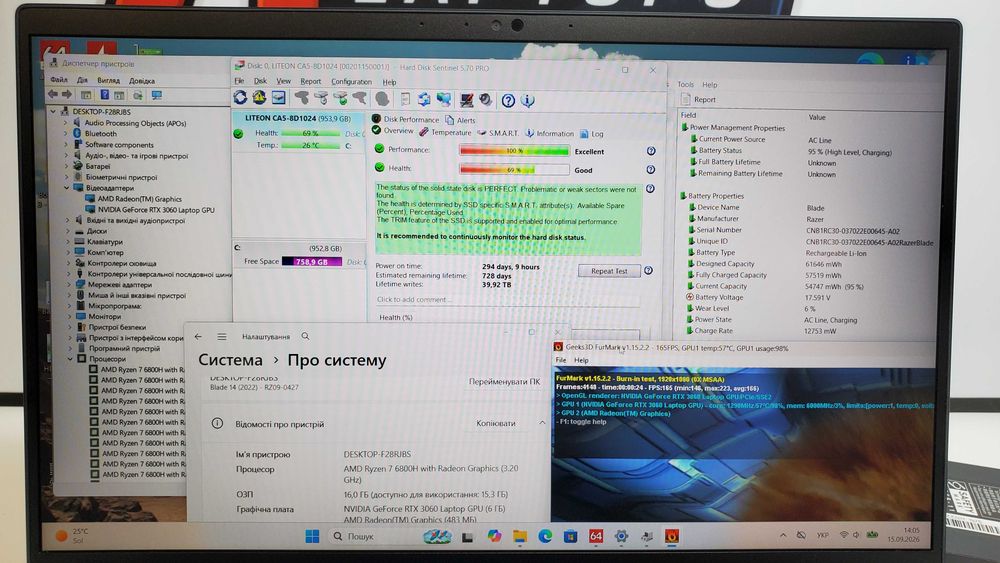Viewport: 1000px width, 563px height.
Task: Click the Health 69 % bar in Overview
Action: pyautogui.click(x=514, y=169)
